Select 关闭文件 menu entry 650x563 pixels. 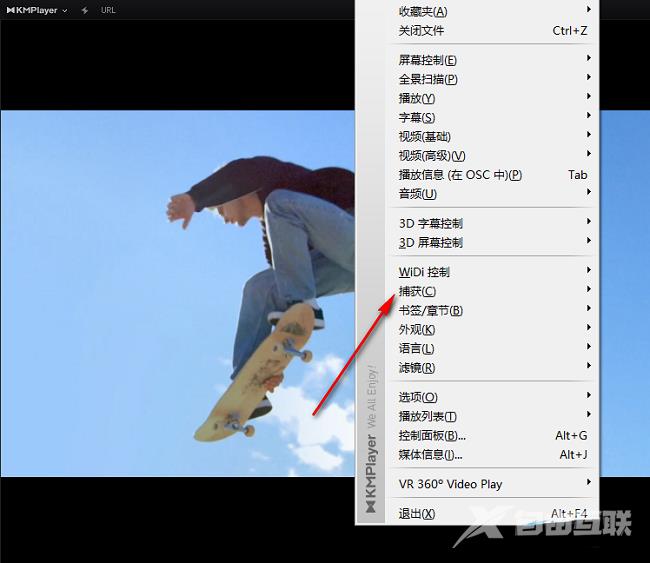(x=421, y=31)
